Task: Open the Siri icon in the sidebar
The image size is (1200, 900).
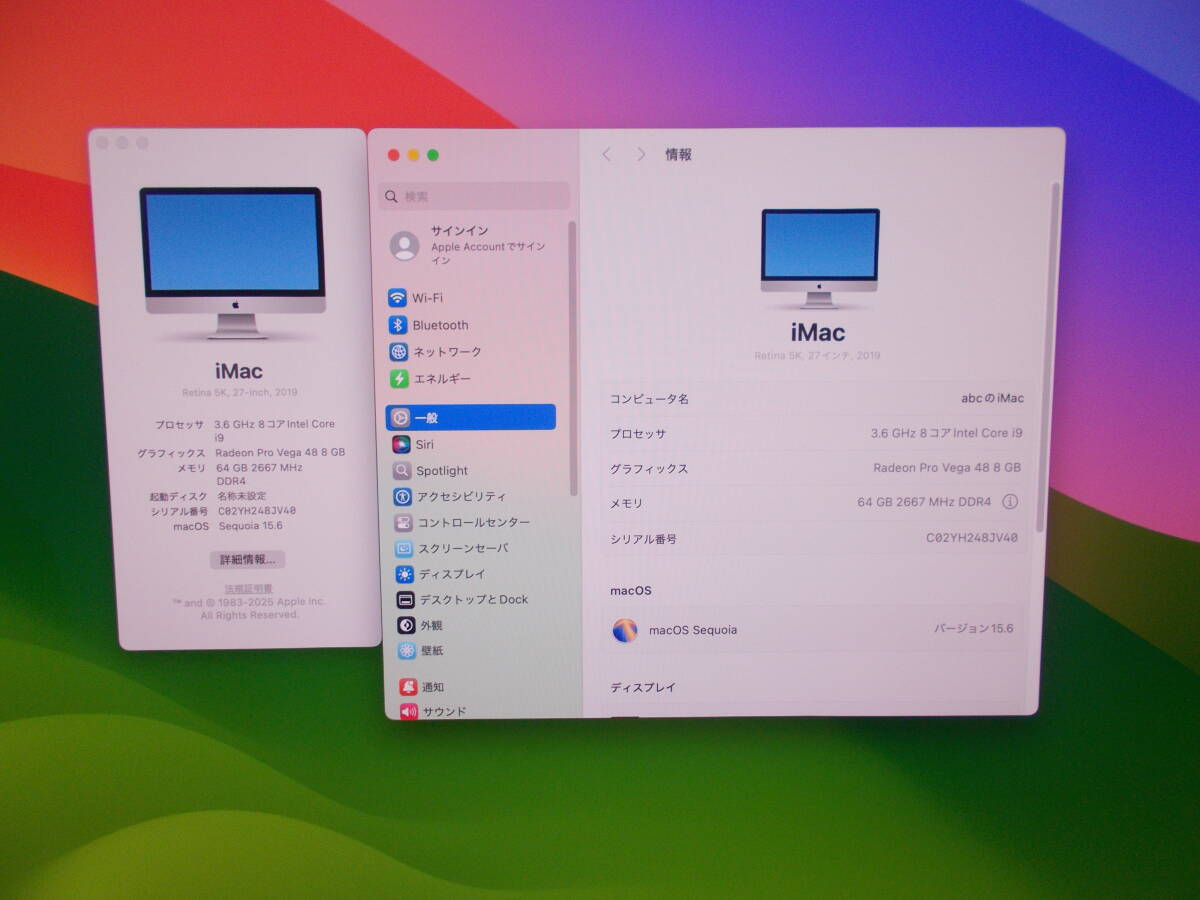Action: [401, 445]
